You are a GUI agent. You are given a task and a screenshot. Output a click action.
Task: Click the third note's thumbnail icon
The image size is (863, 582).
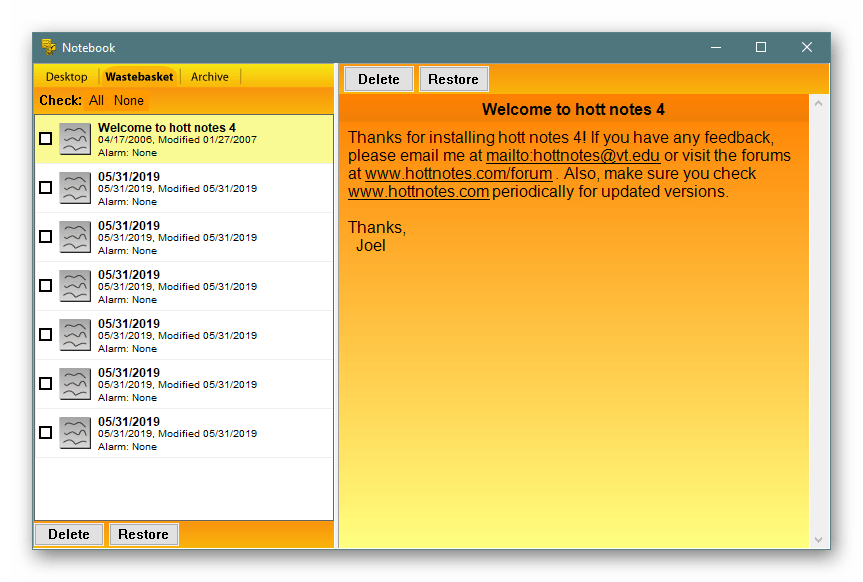(x=75, y=237)
